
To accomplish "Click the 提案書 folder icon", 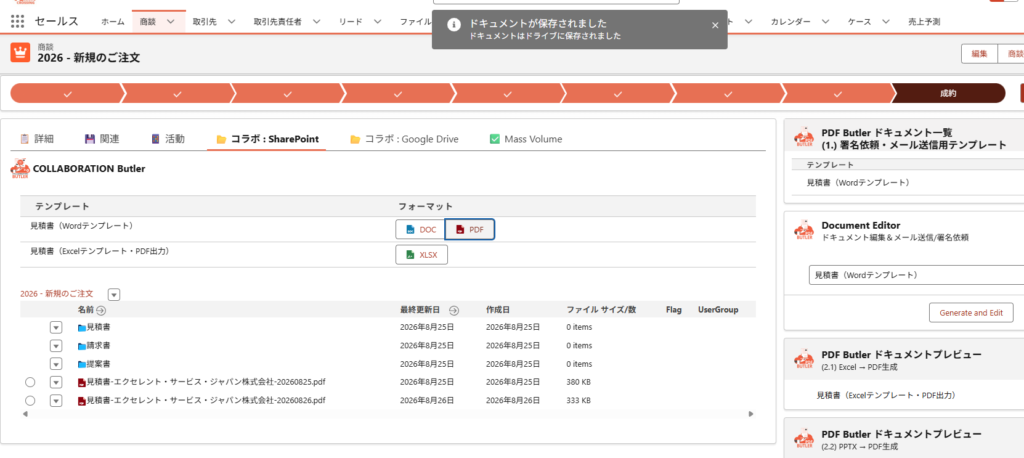I will 82,364.
